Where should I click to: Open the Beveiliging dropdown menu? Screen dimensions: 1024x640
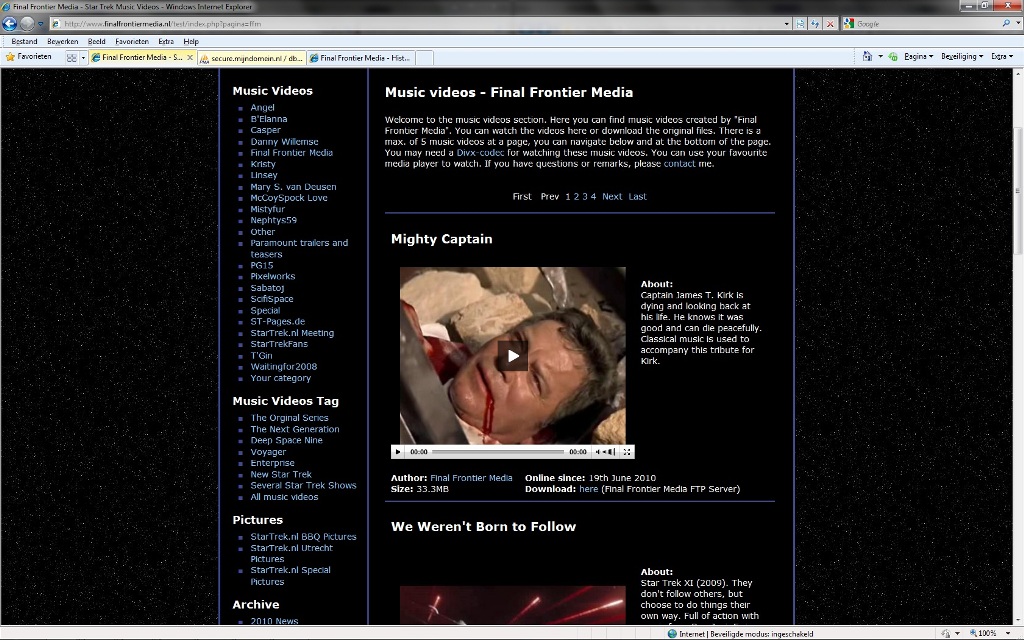click(962, 56)
